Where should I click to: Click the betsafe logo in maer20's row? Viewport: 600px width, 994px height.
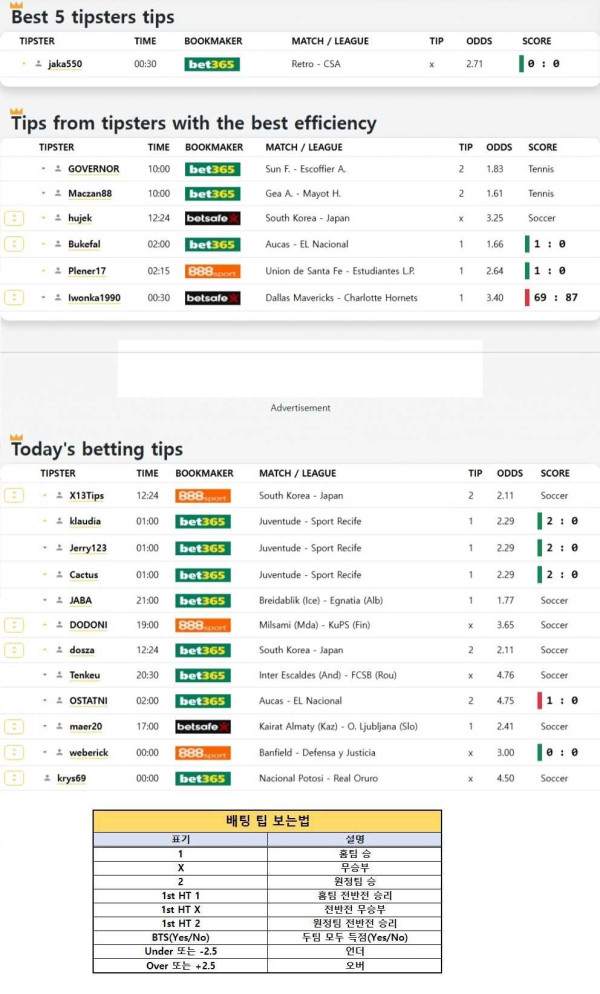(x=202, y=727)
